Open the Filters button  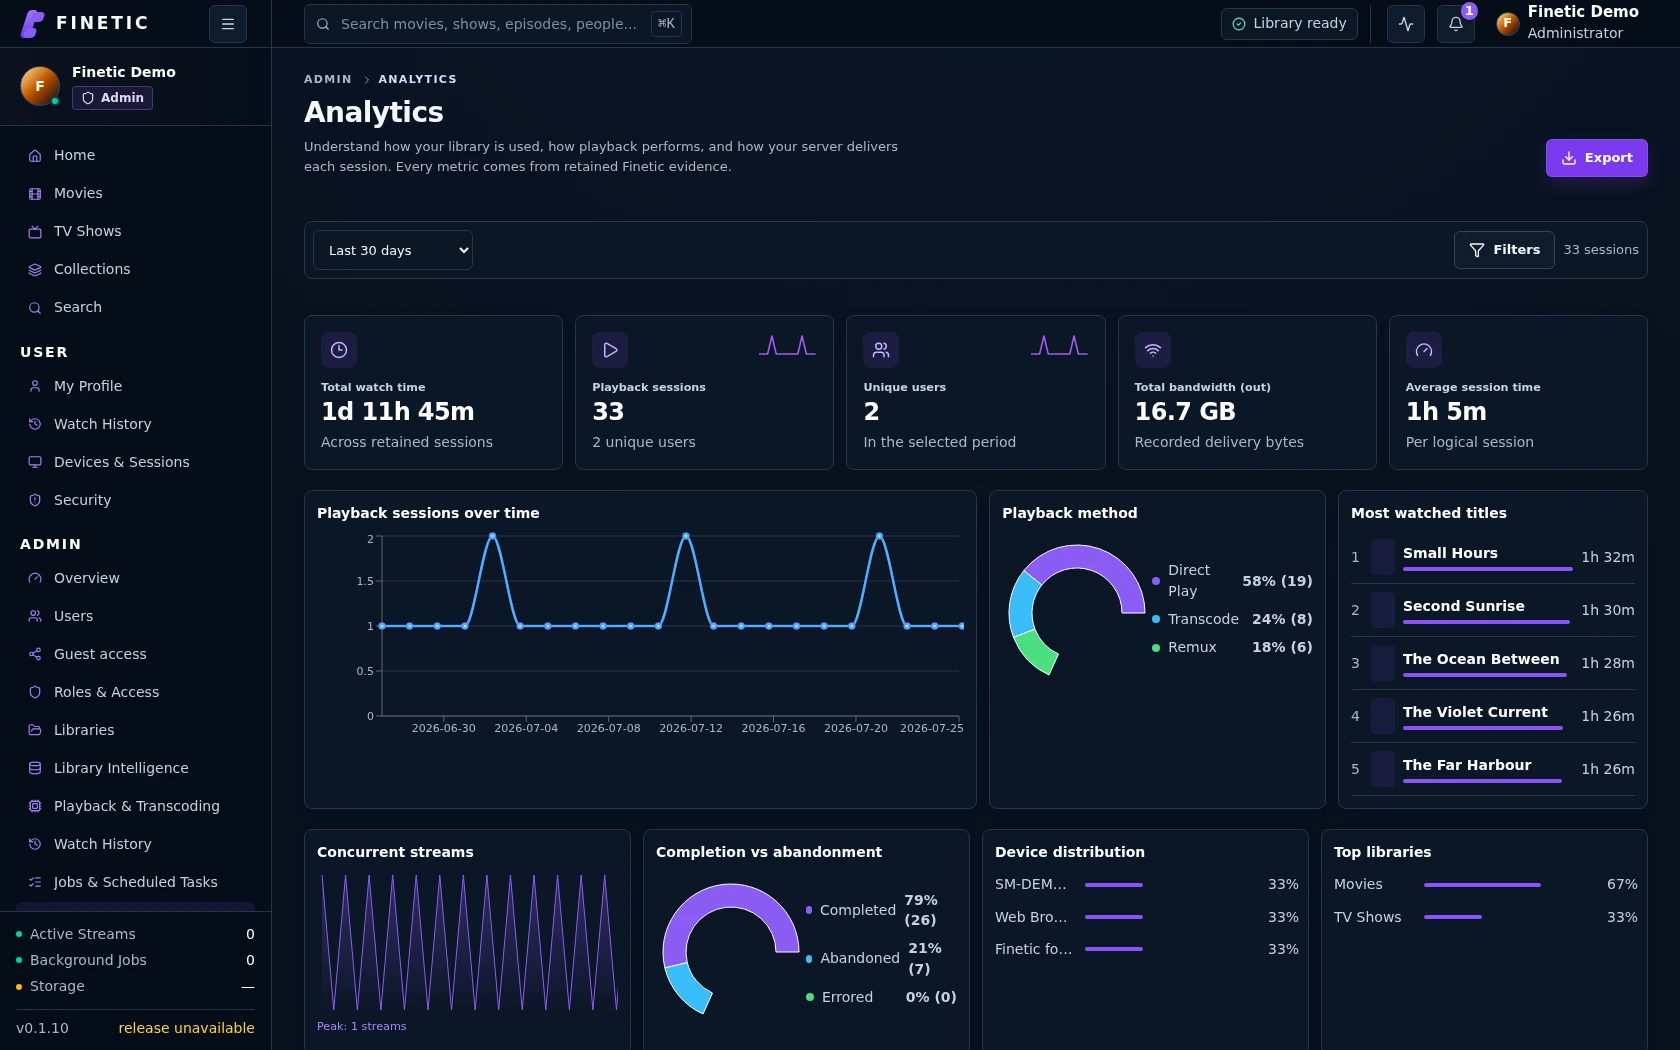pos(1504,250)
